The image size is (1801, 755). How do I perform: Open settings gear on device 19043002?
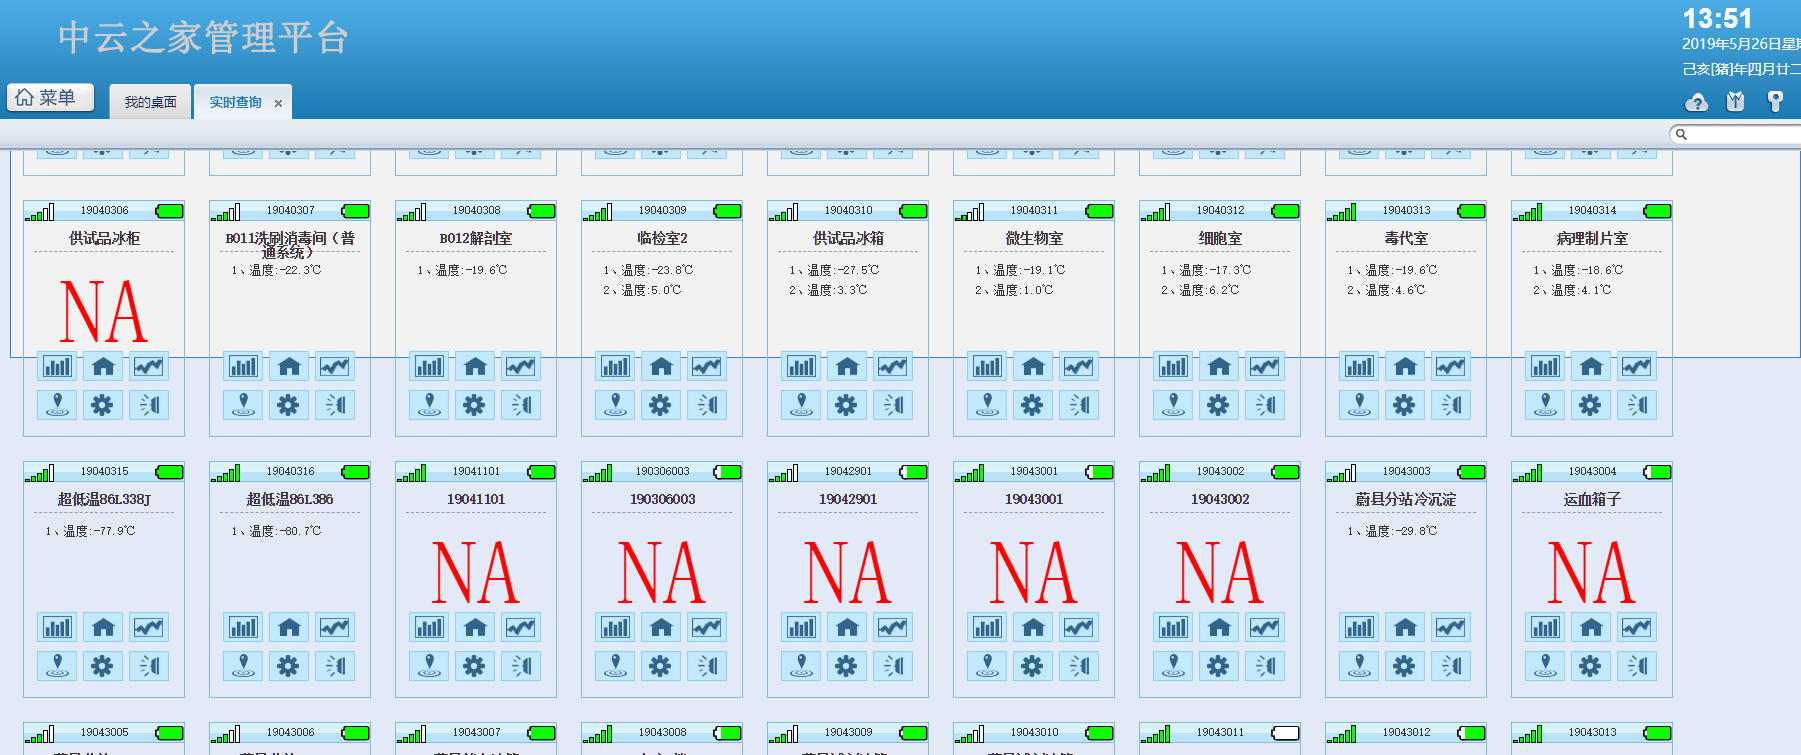(x=1218, y=666)
